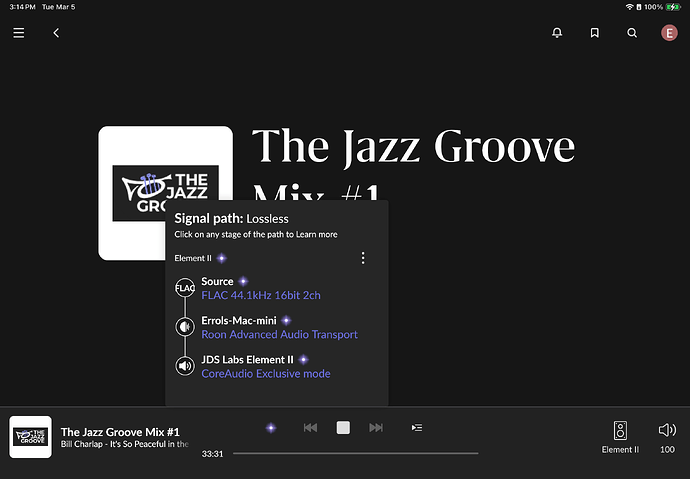Click the large Jazz Groove station artwork
This screenshot has width=690, height=479.
[165, 193]
